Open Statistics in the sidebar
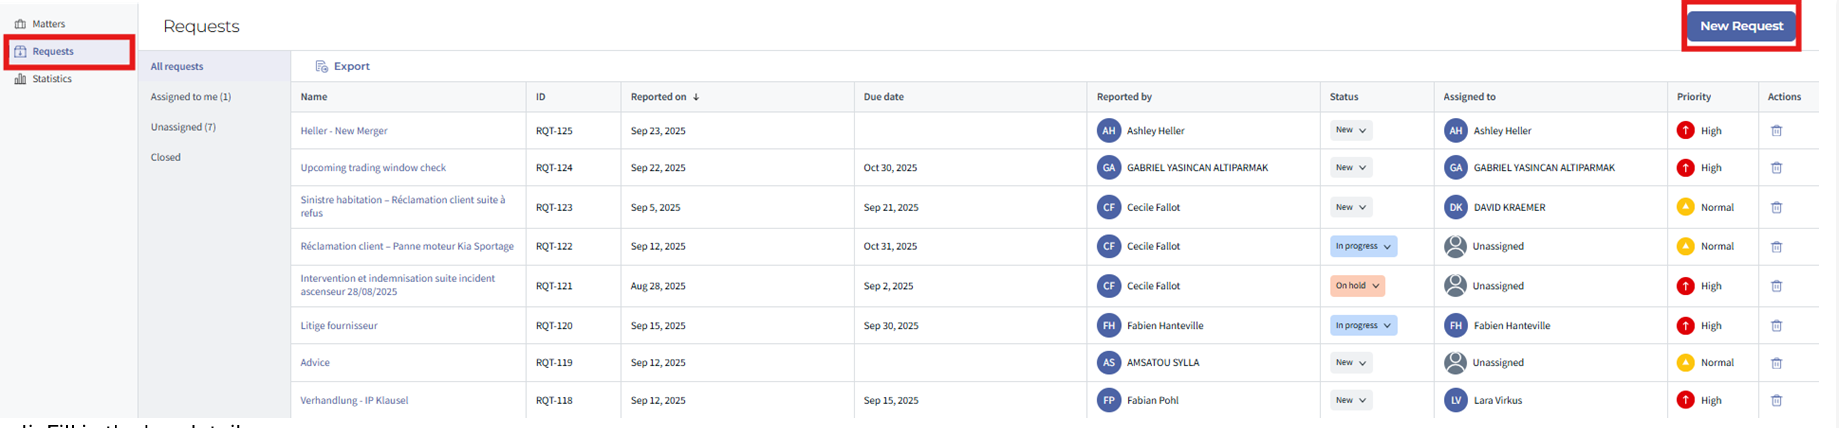The height and width of the screenshot is (428, 1839). pos(51,79)
